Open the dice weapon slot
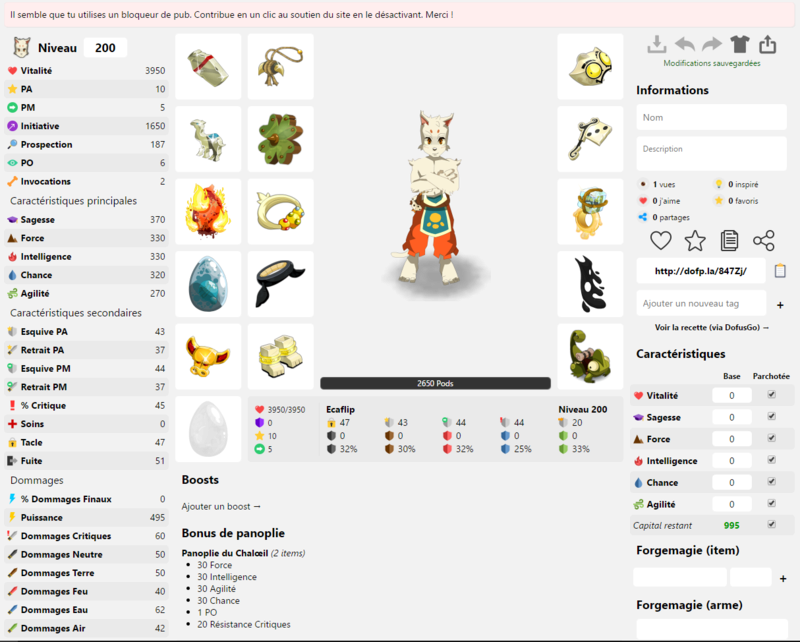 [590, 139]
